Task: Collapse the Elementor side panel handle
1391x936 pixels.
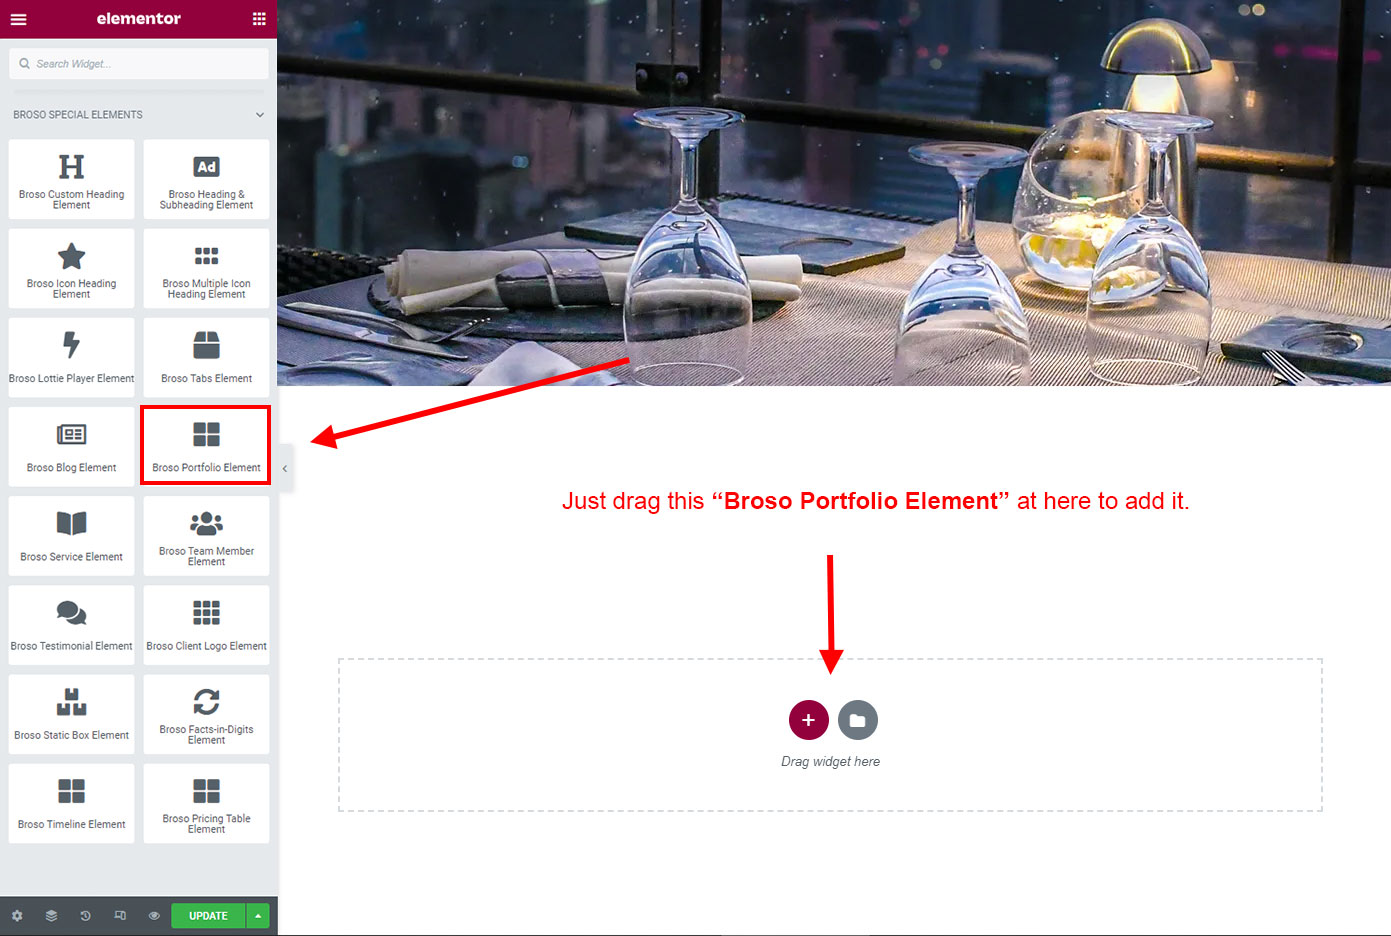Action: (x=285, y=468)
